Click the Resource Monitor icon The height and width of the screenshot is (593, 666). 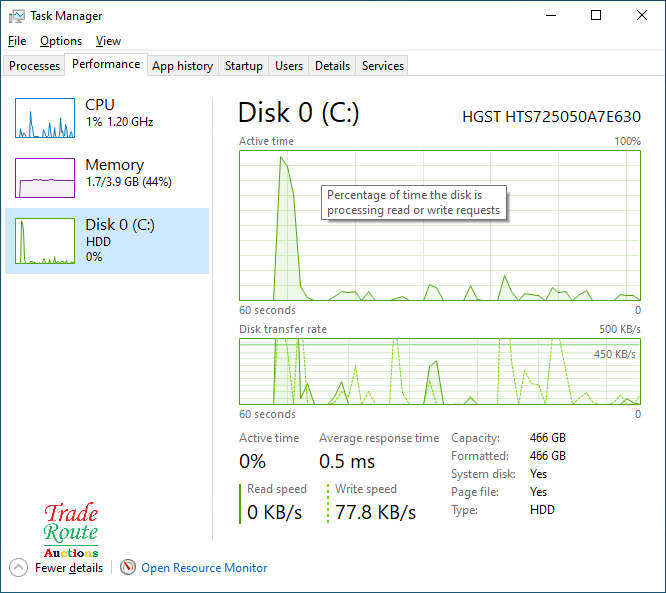tap(127, 568)
